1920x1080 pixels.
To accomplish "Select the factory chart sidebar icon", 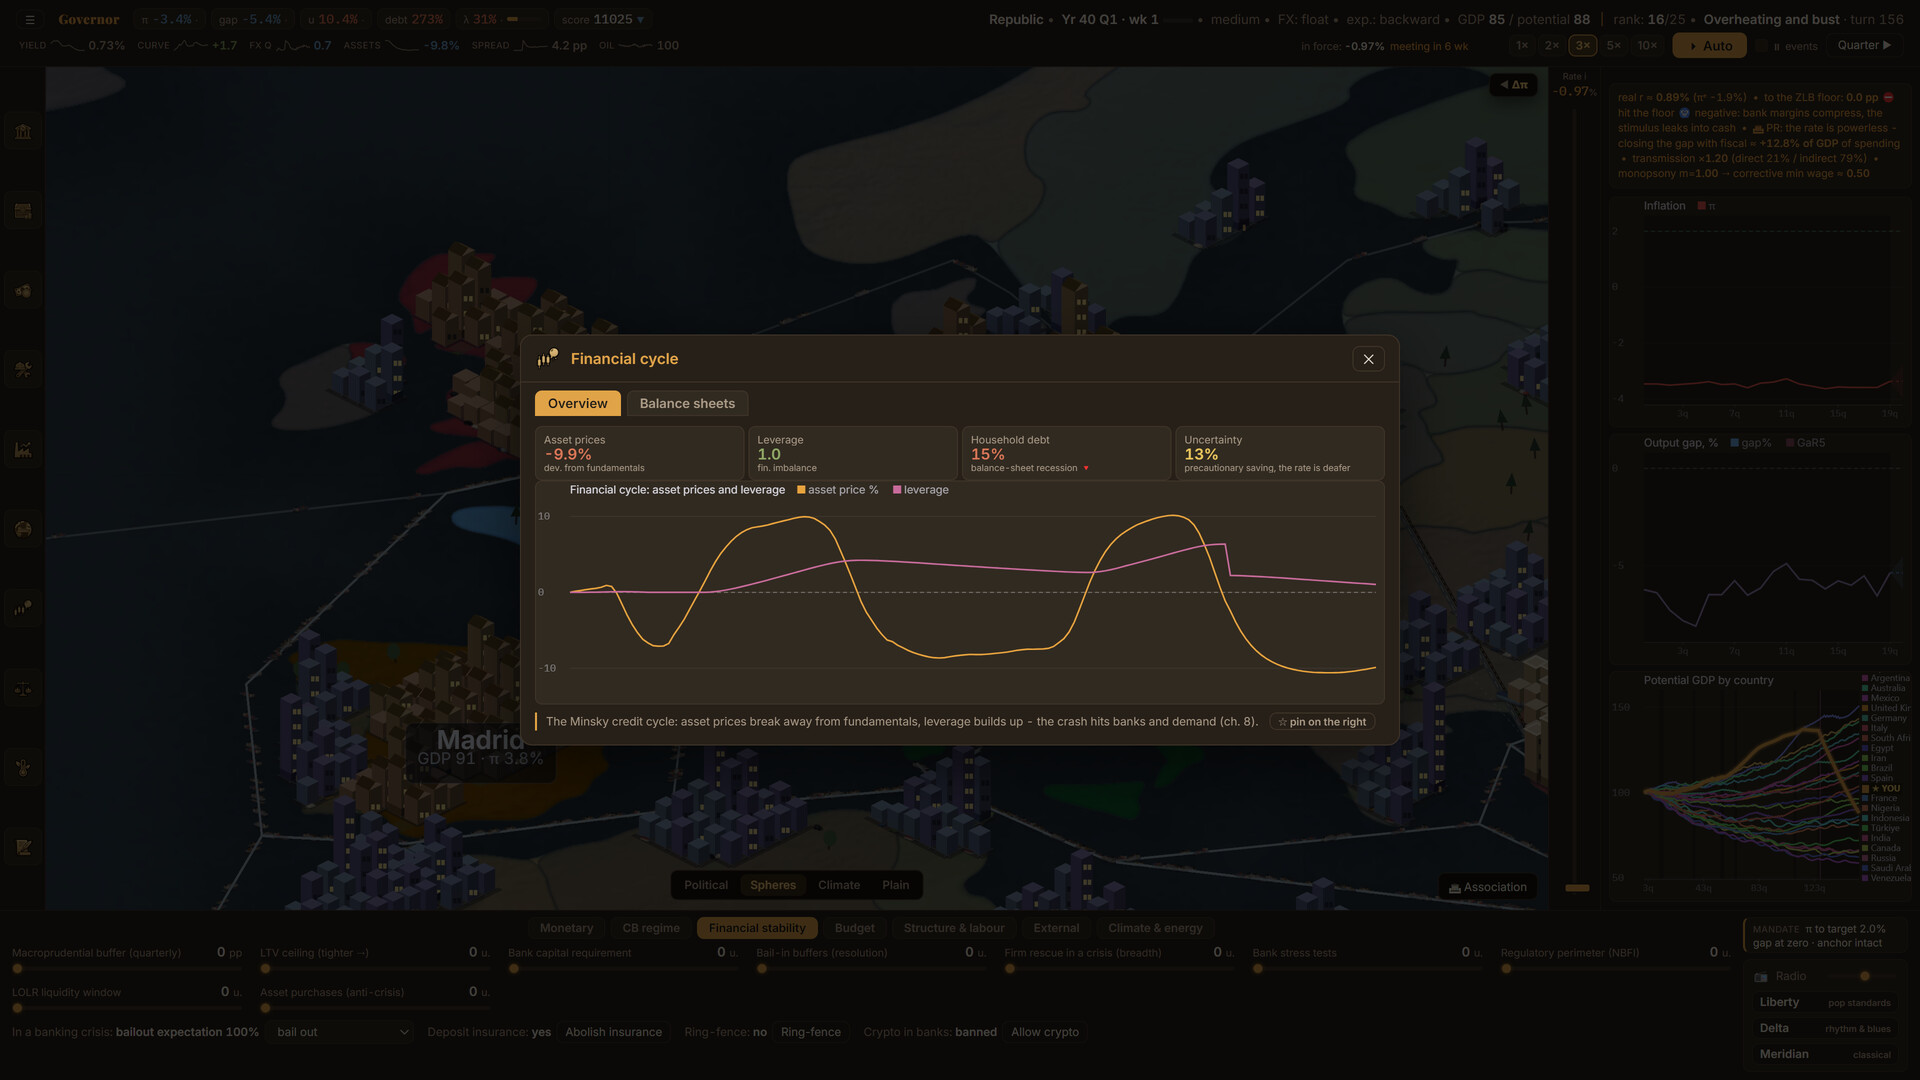I will (x=23, y=449).
